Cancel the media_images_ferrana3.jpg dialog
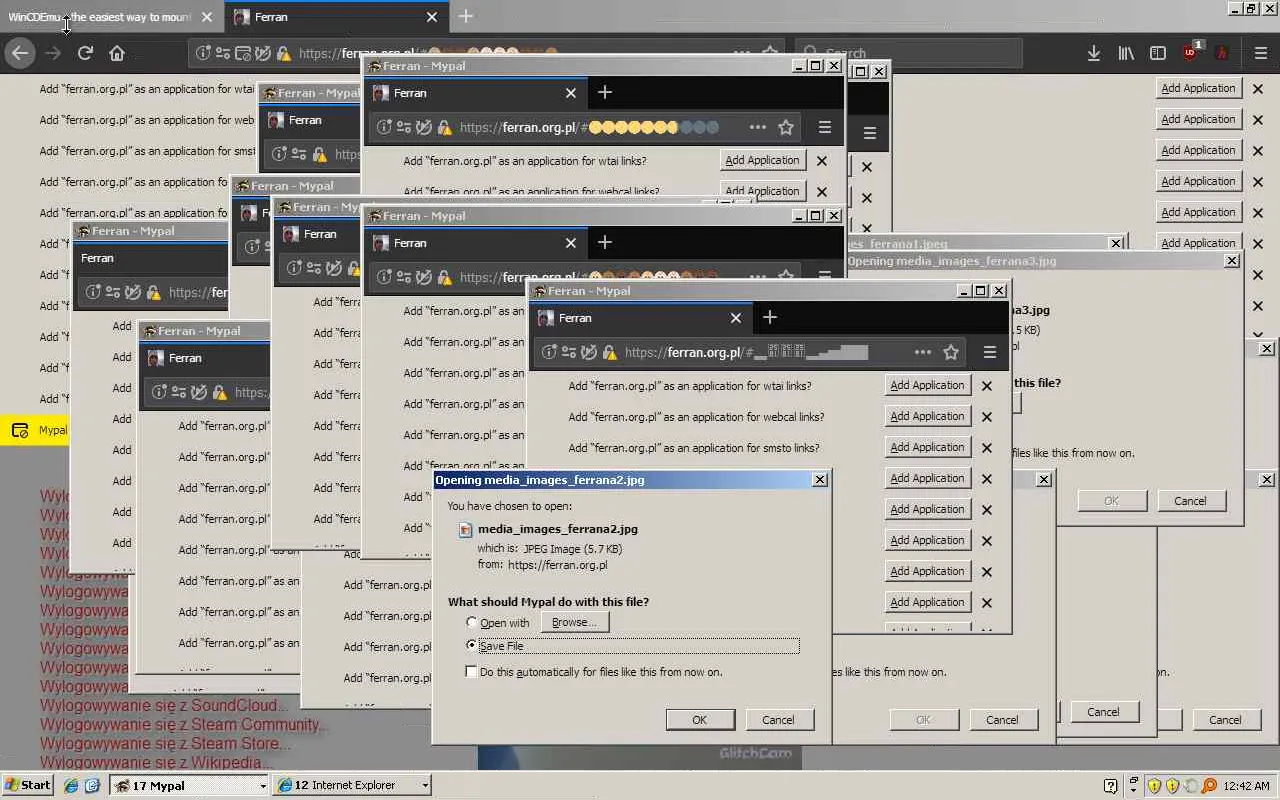Screen dimensions: 1280x800 tap(1190, 501)
